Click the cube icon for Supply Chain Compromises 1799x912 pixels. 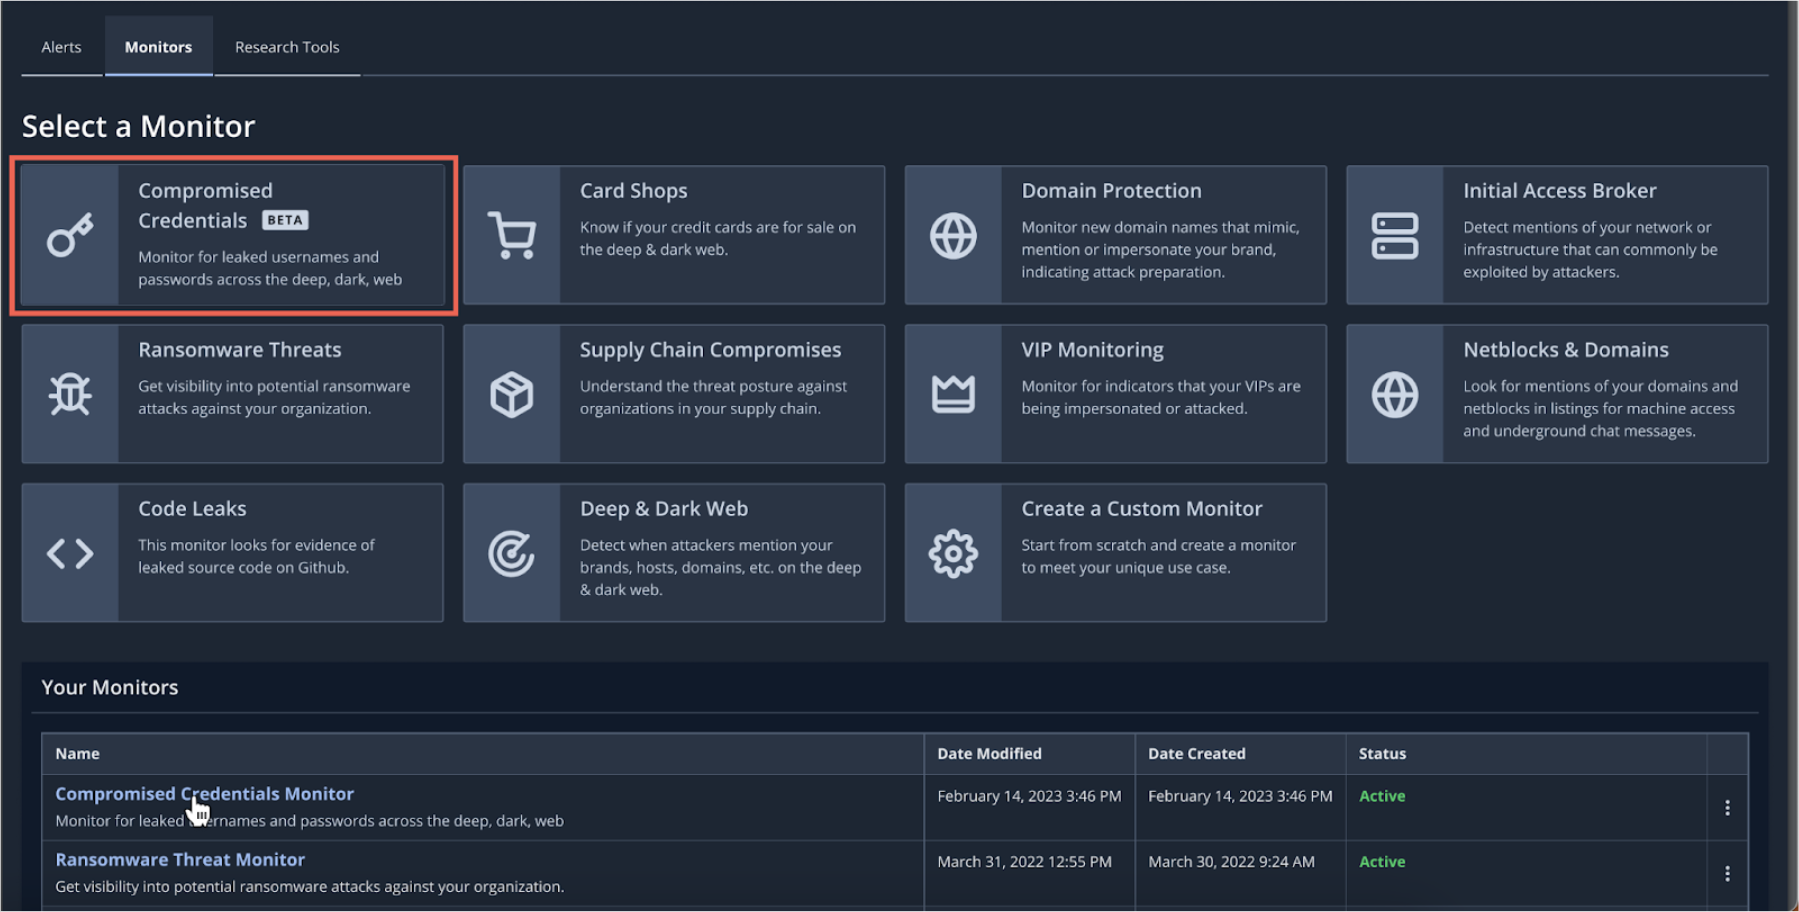(x=512, y=394)
